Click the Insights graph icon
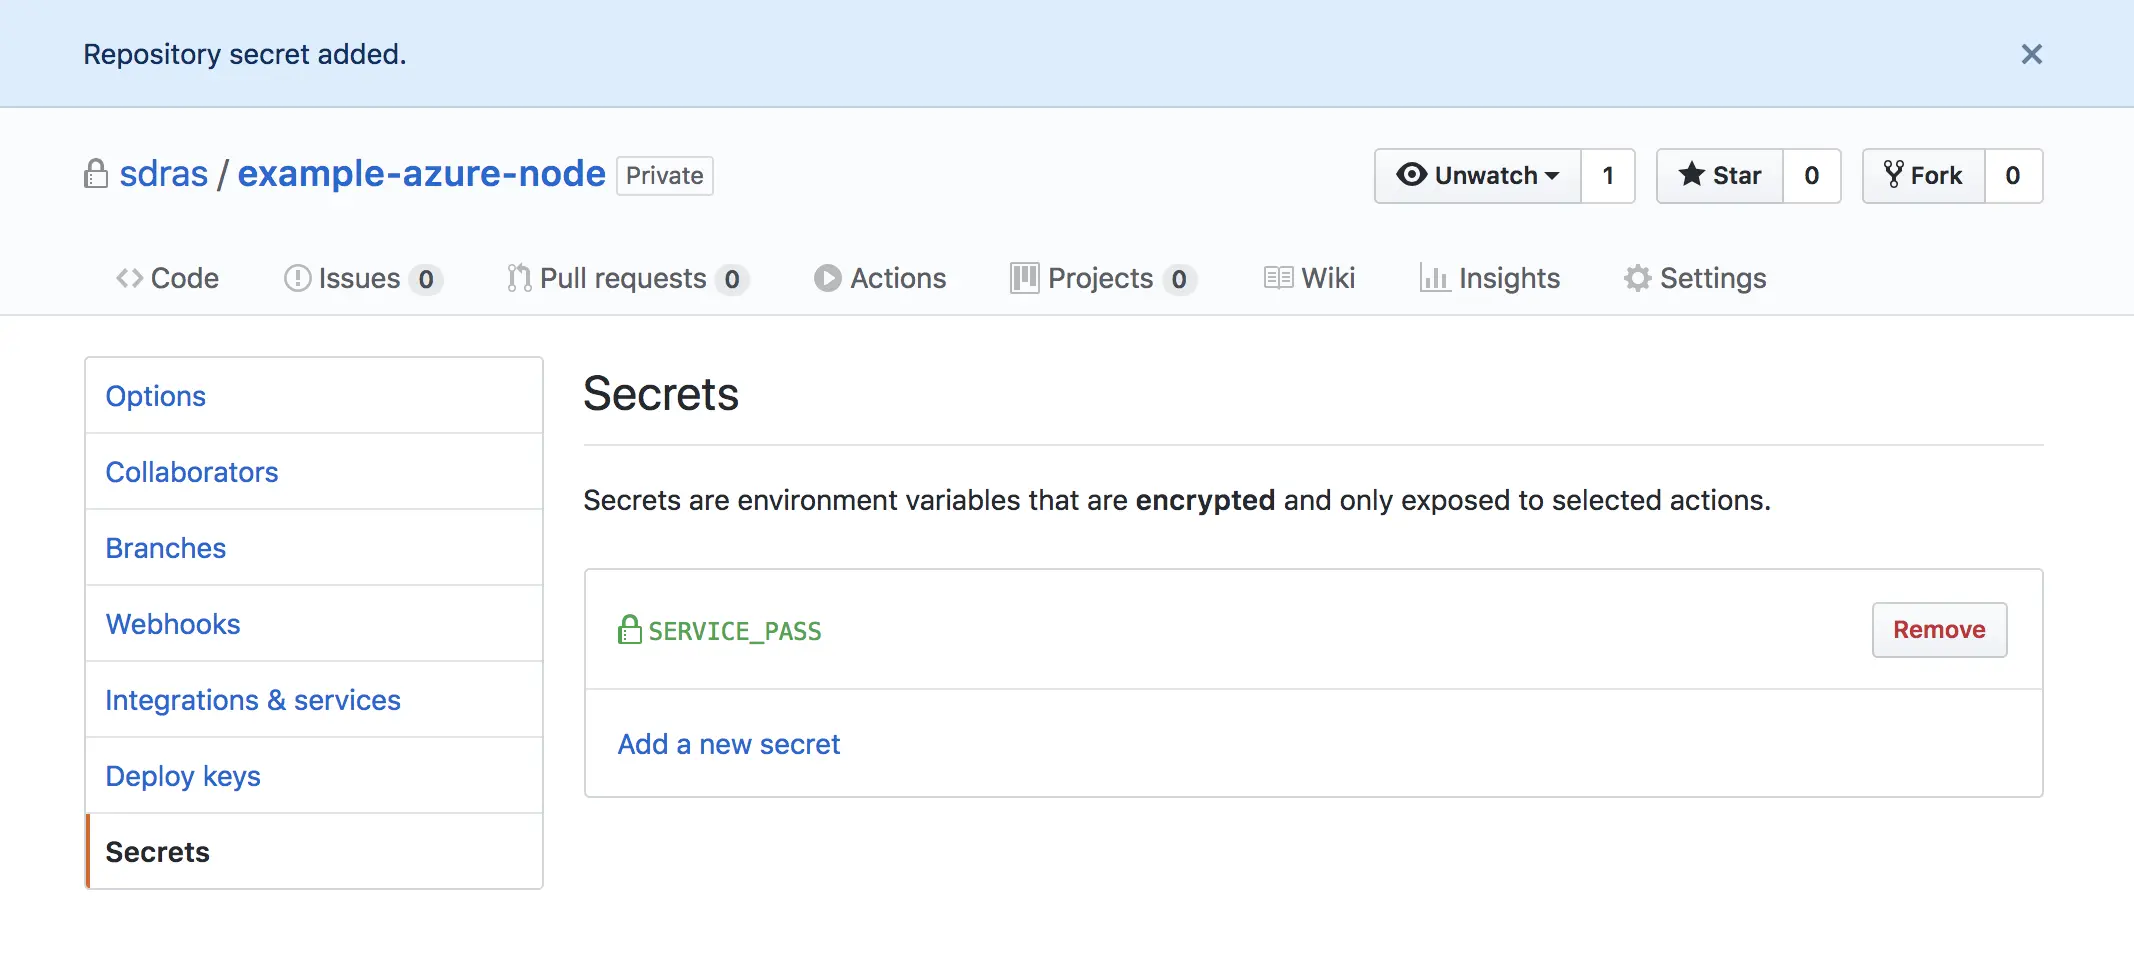This screenshot has height=978, width=2134. [1434, 278]
